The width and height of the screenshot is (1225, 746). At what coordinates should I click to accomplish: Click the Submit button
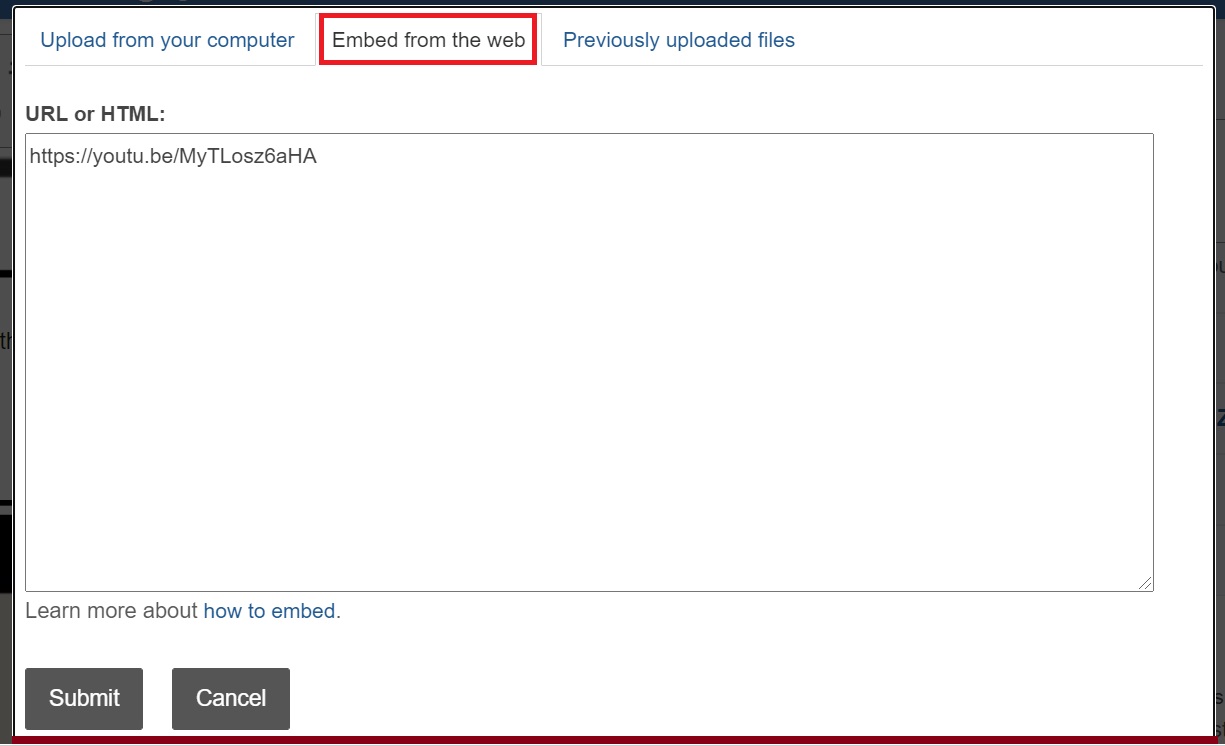click(84, 698)
